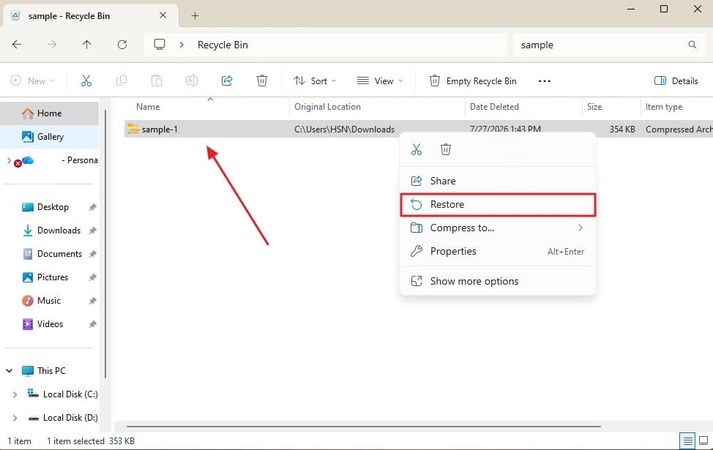Click the navigation pane vertical scrollbar
Viewport: 713px width, 450px height.
pos(105,243)
